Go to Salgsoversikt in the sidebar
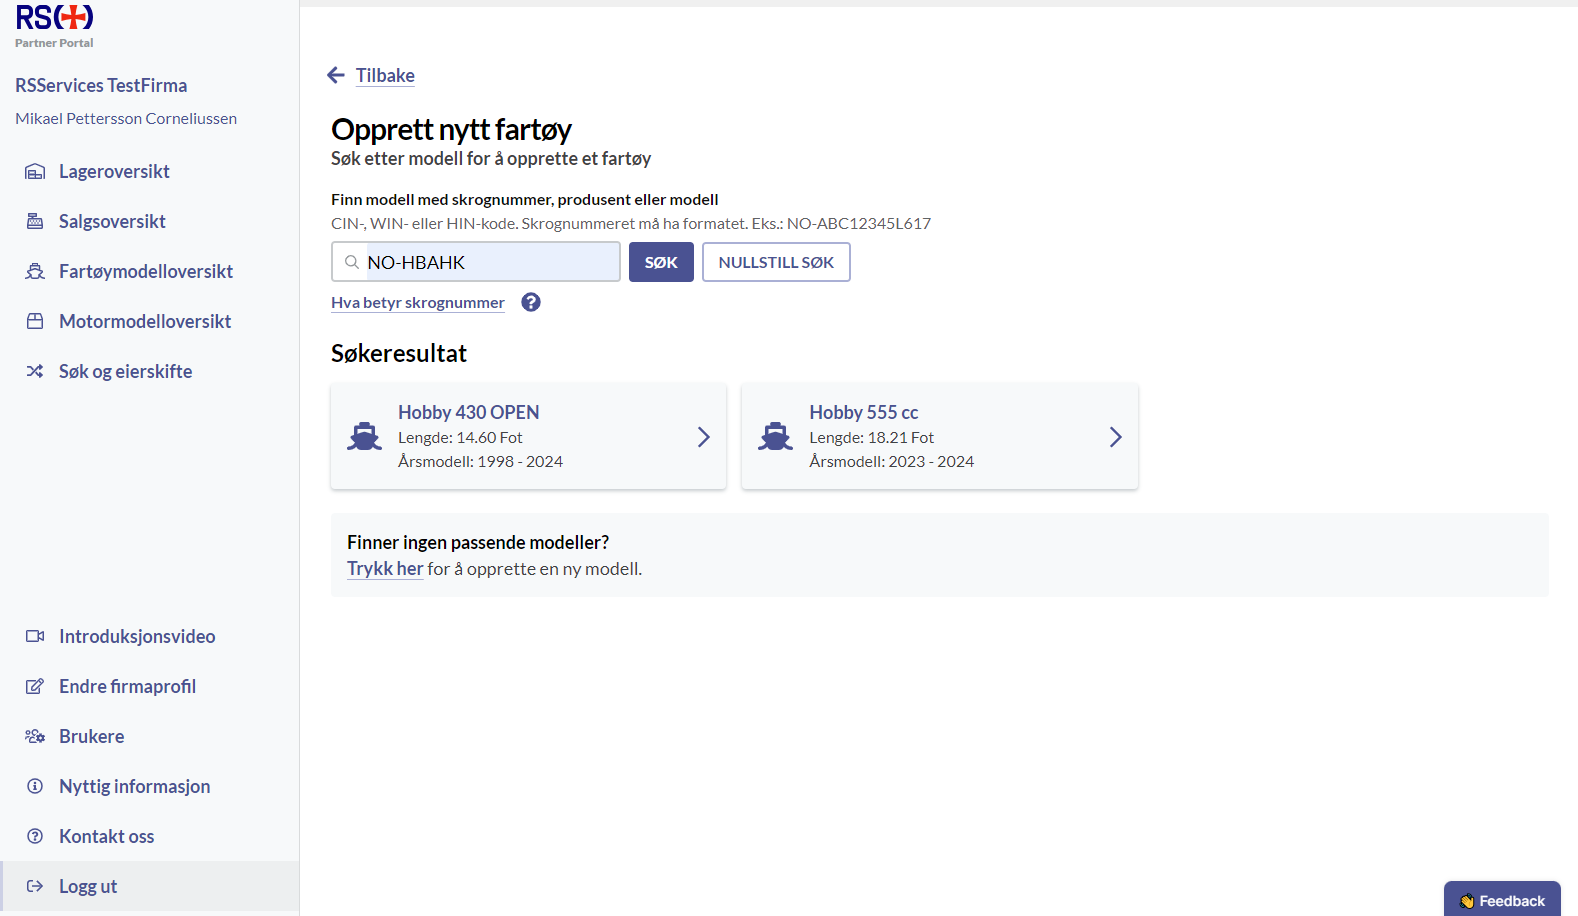The width and height of the screenshot is (1578, 916). [x=112, y=221]
